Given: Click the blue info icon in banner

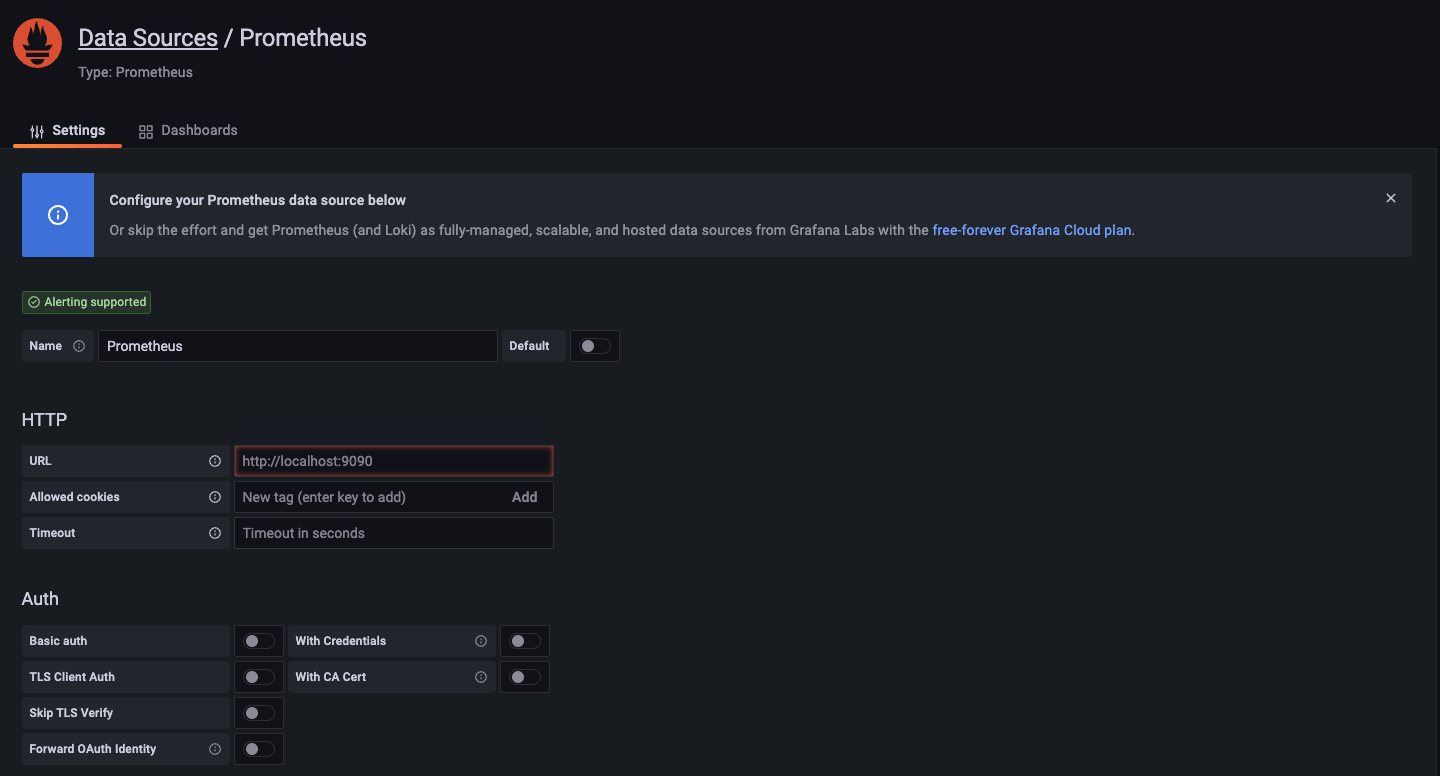Looking at the screenshot, I should [58, 215].
